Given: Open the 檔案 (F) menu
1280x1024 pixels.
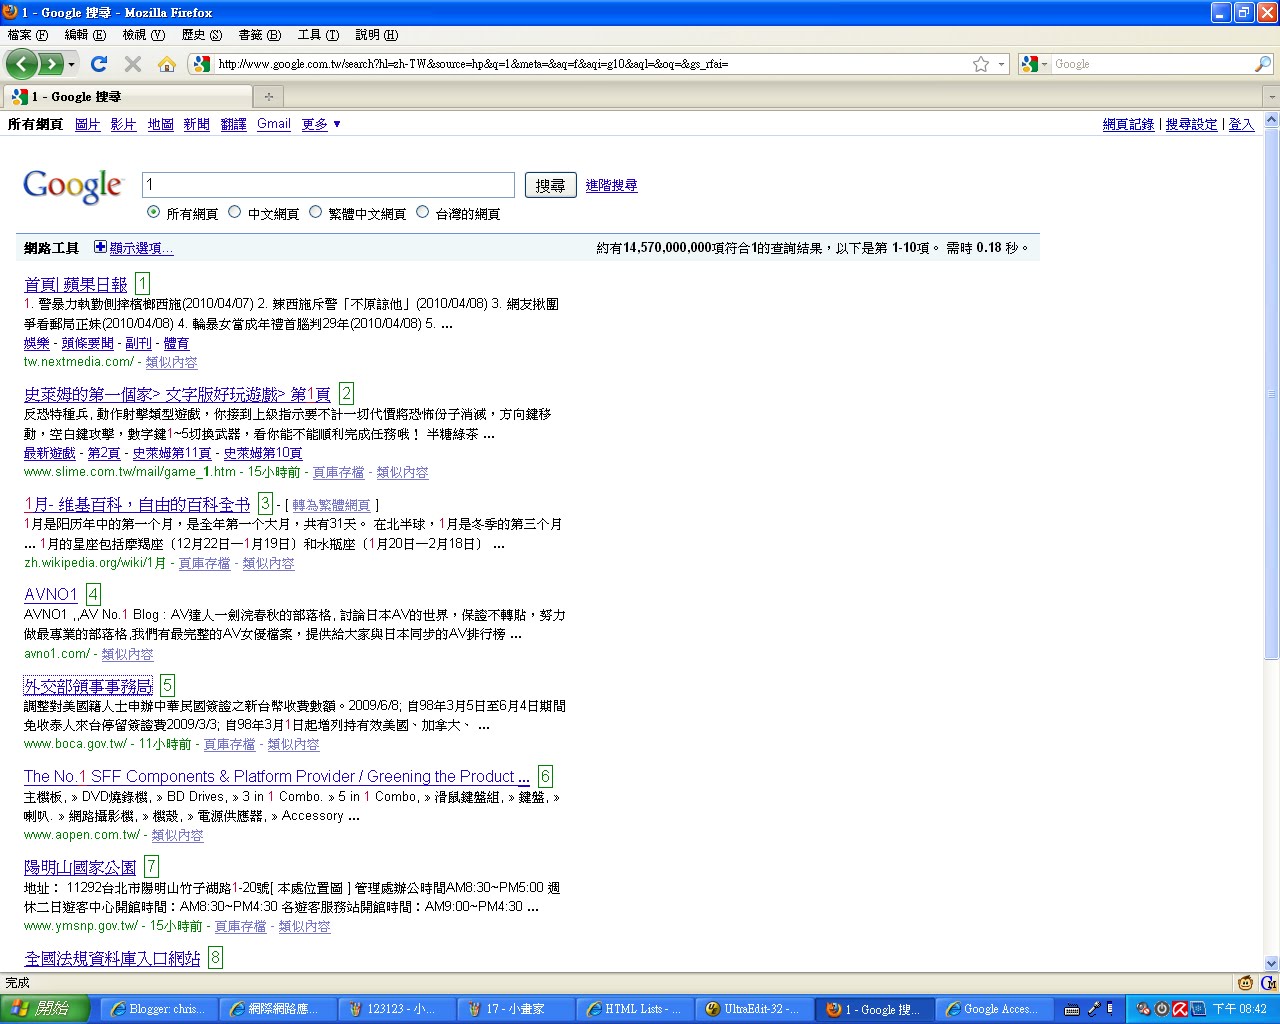Looking at the screenshot, I should click(27, 35).
